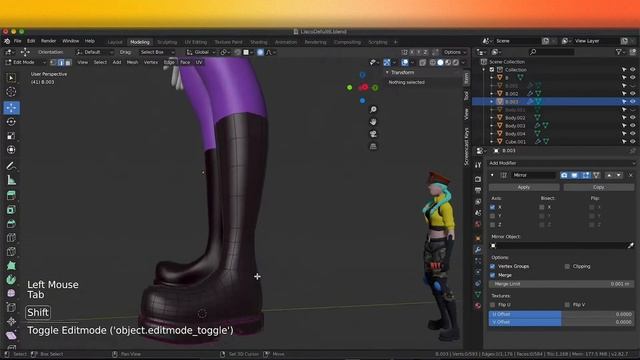Pick Mirror Object with the eyedropper icon
The width and height of the screenshot is (640, 360).
tap(631, 246)
